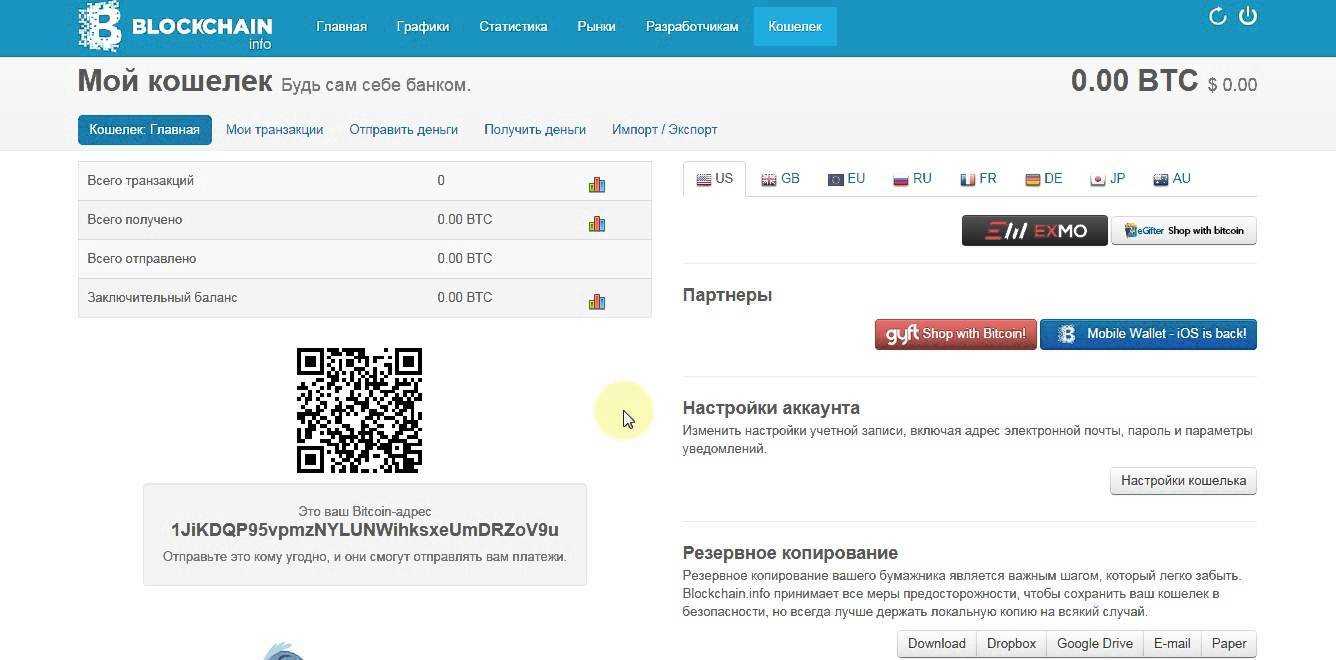1336x660 pixels.
Task: Open chart icon for Всего получено
Action: pos(597,223)
